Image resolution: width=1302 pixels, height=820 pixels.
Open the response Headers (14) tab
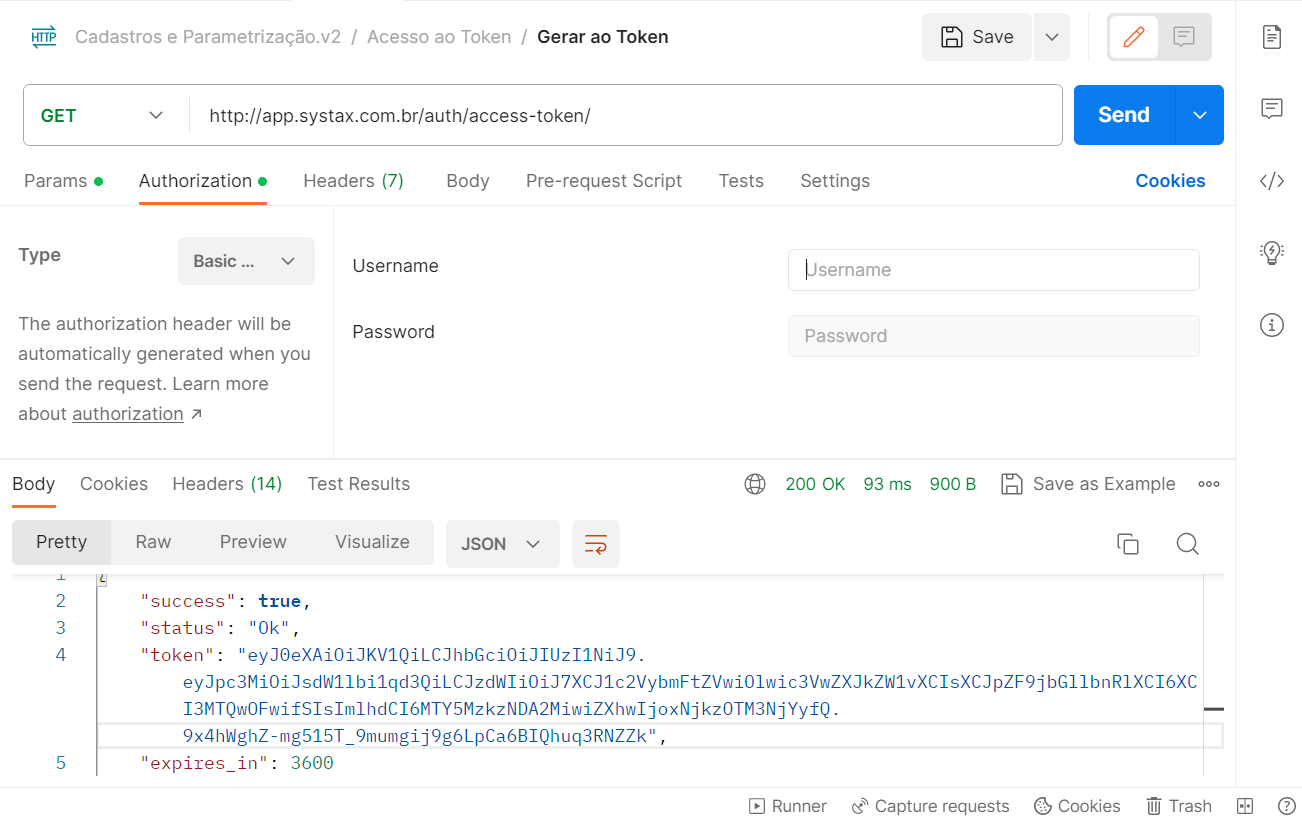[x=227, y=484]
